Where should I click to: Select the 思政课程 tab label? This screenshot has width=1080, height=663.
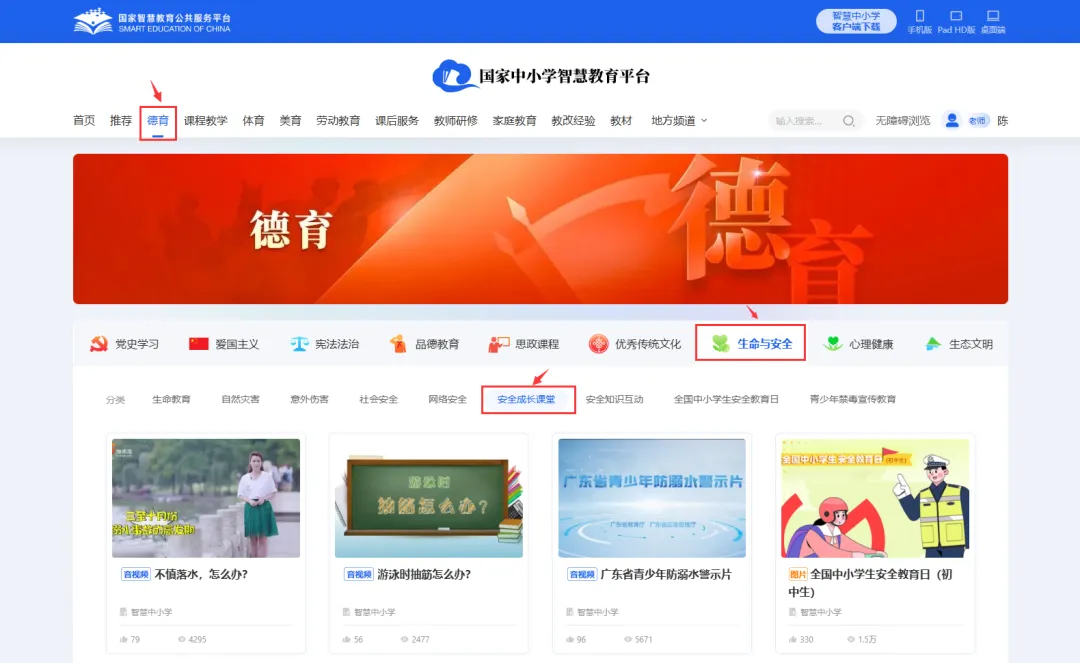coord(537,344)
